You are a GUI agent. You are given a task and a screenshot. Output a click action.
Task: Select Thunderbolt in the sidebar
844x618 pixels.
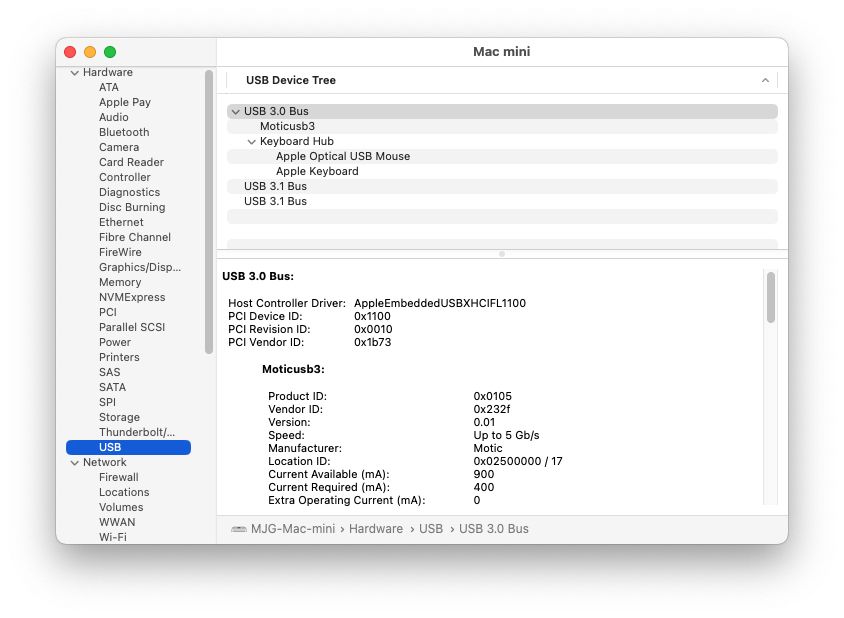pos(137,433)
